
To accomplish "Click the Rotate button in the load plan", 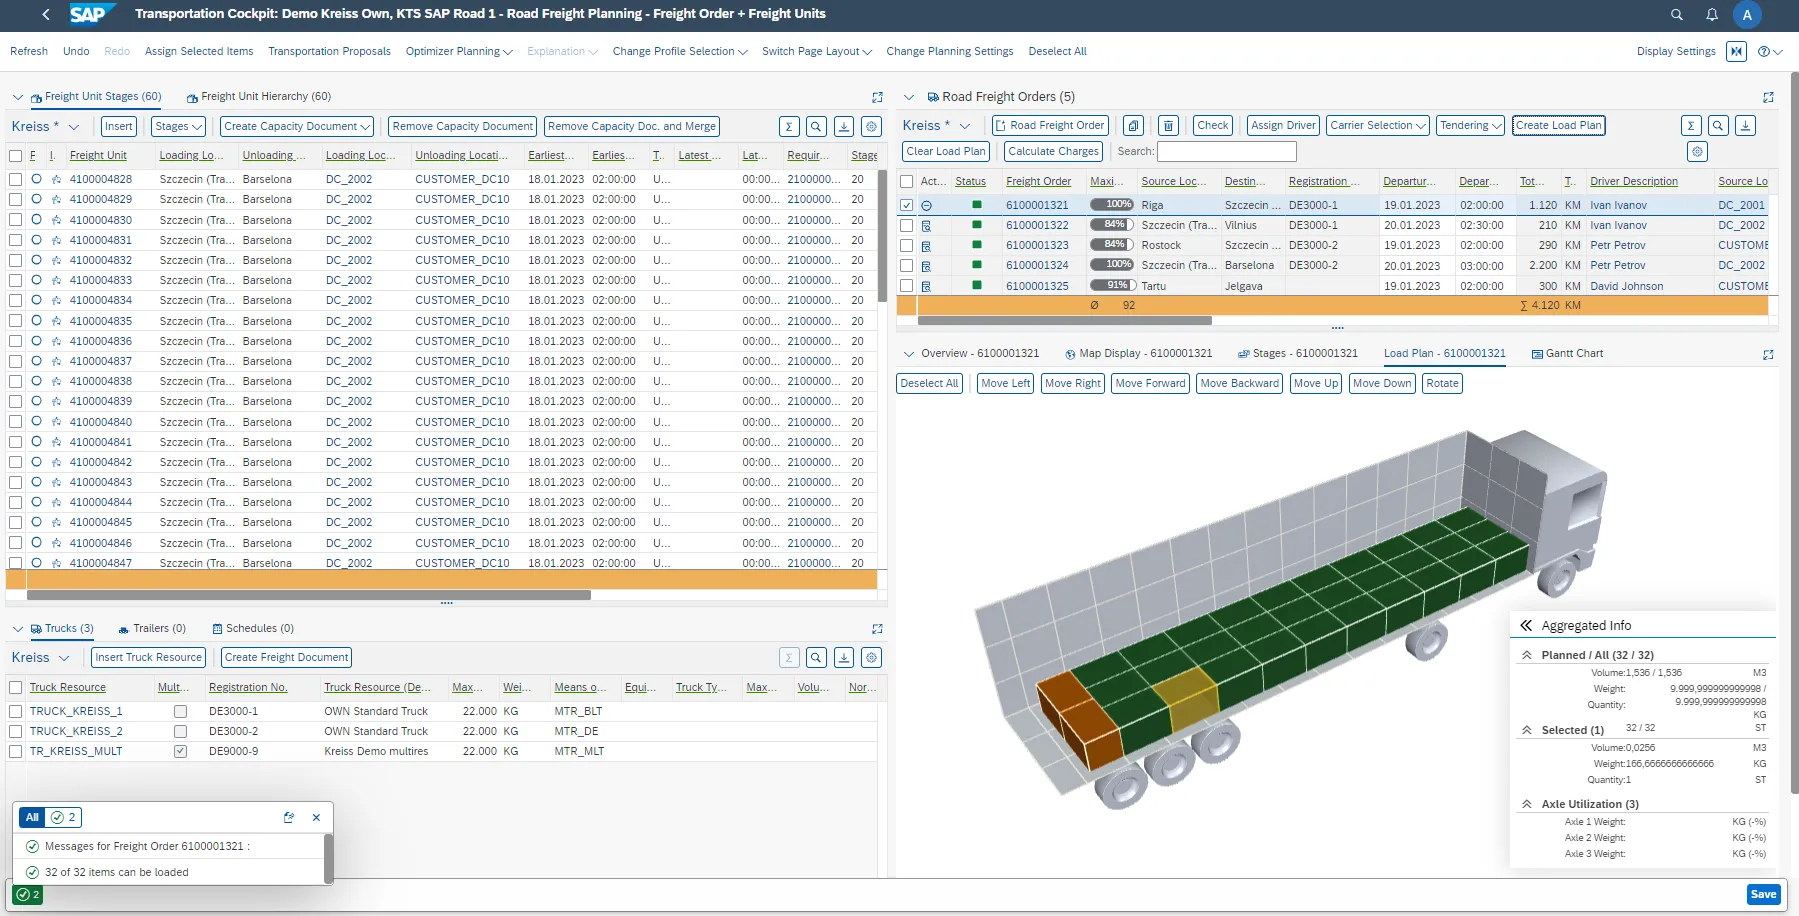I will coord(1442,384).
